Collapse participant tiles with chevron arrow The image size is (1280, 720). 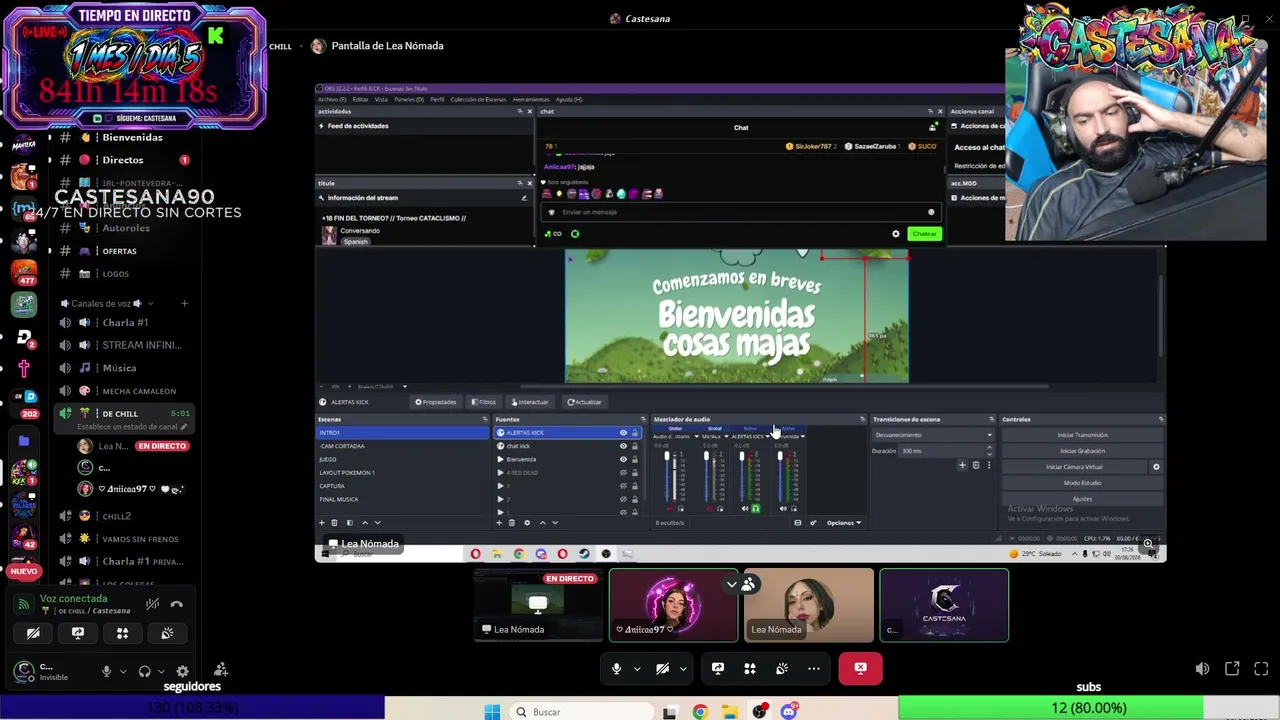point(732,584)
